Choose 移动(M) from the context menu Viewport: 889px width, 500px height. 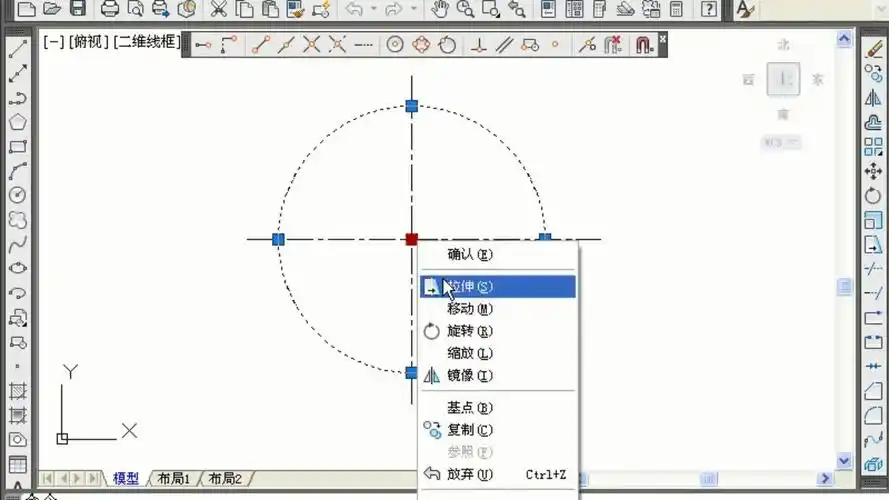click(498, 309)
